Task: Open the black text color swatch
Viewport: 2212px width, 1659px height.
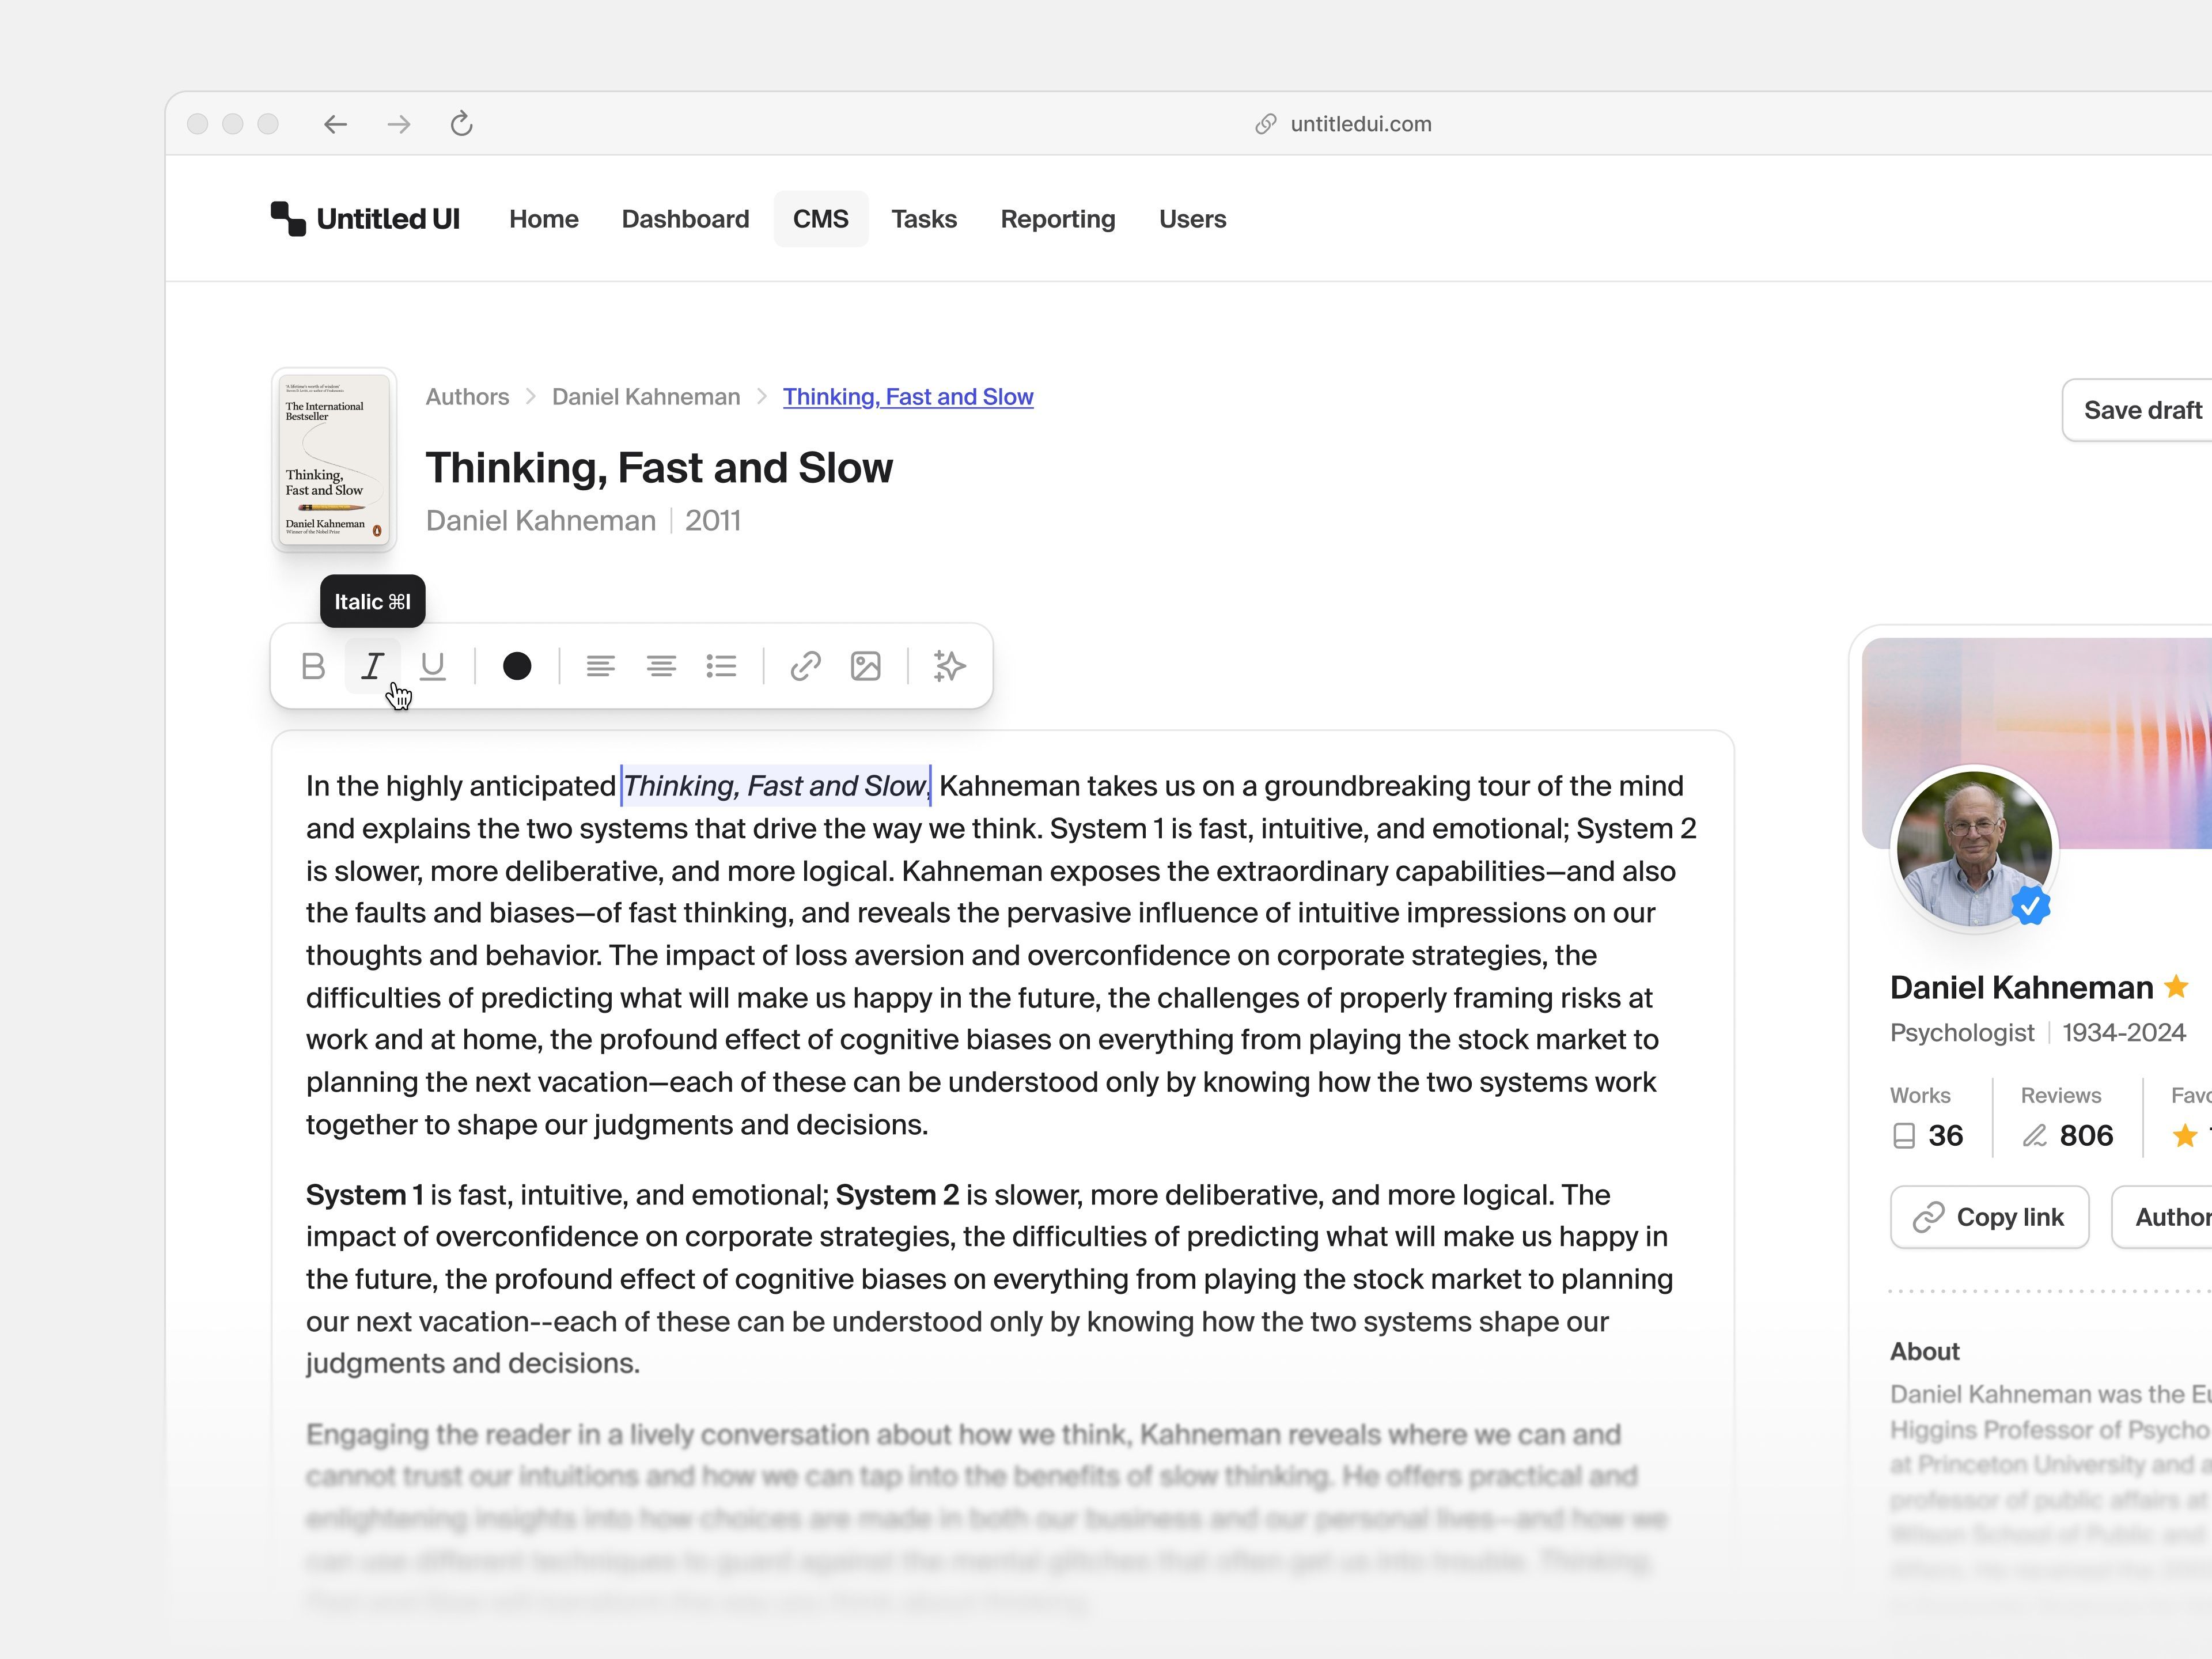Action: pyautogui.click(x=517, y=666)
